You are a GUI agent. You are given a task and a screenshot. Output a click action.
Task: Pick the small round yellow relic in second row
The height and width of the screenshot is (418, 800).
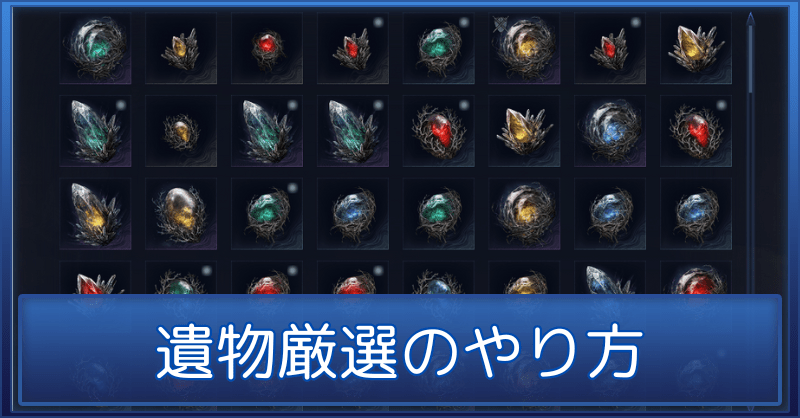tap(181, 131)
